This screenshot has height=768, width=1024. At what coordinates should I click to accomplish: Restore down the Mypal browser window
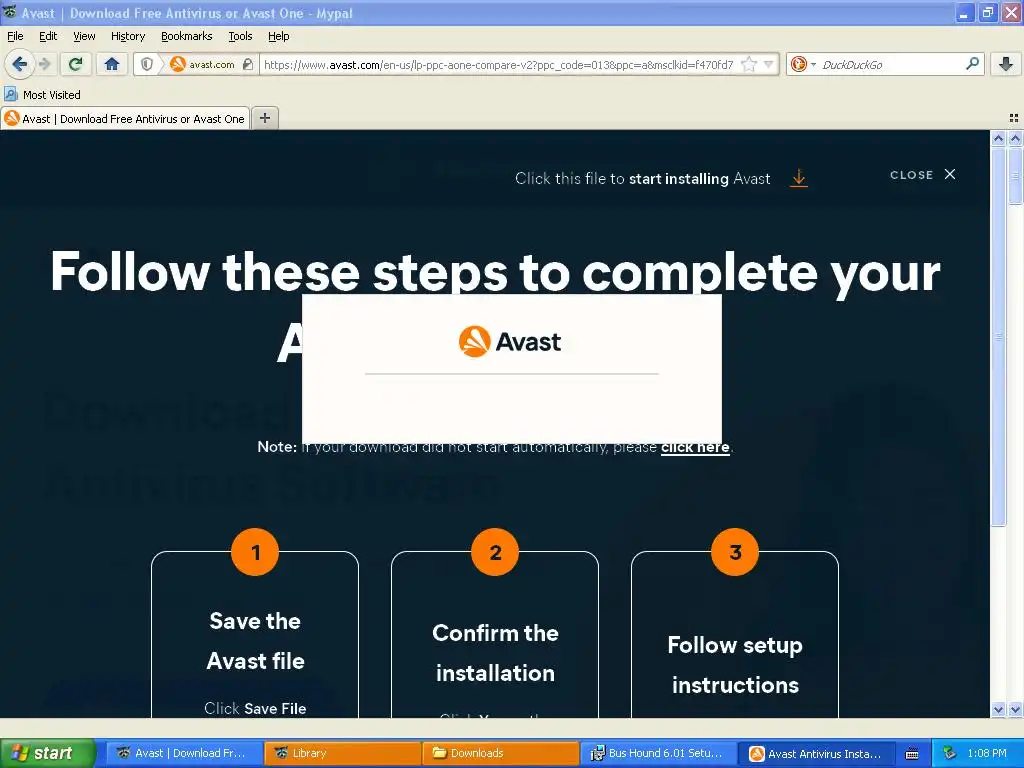coord(988,12)
